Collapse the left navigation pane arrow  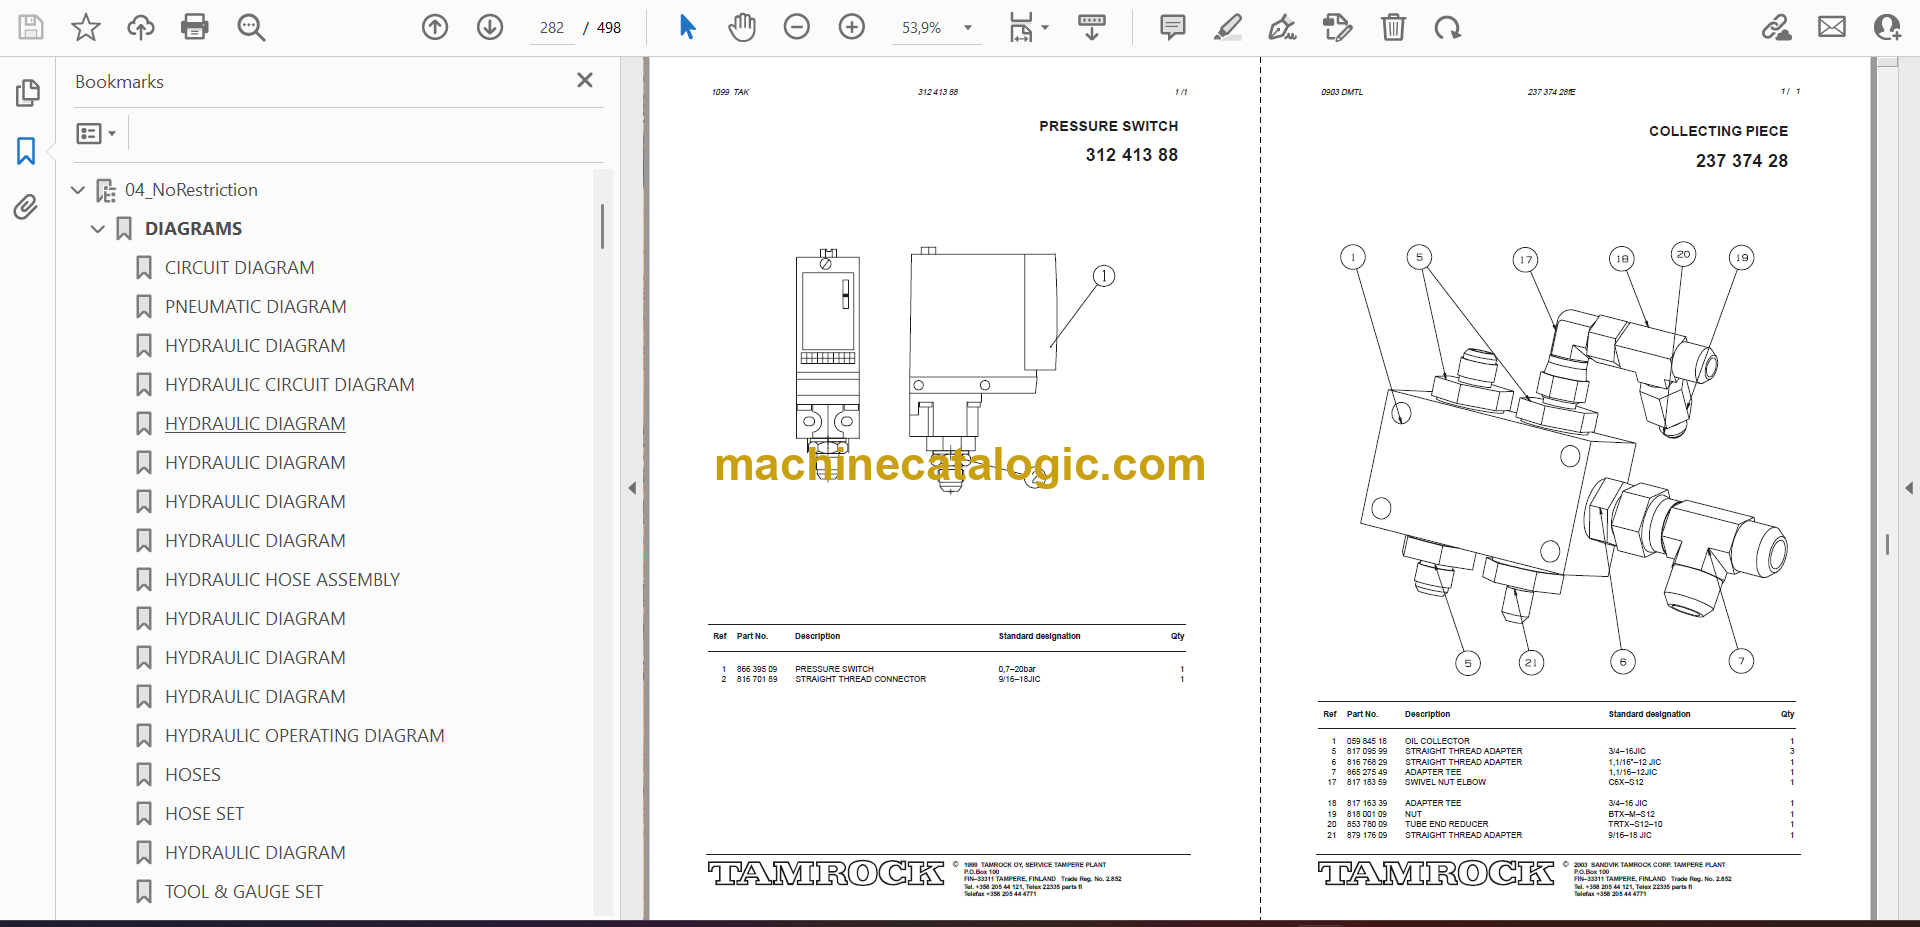tap(632, 488)
